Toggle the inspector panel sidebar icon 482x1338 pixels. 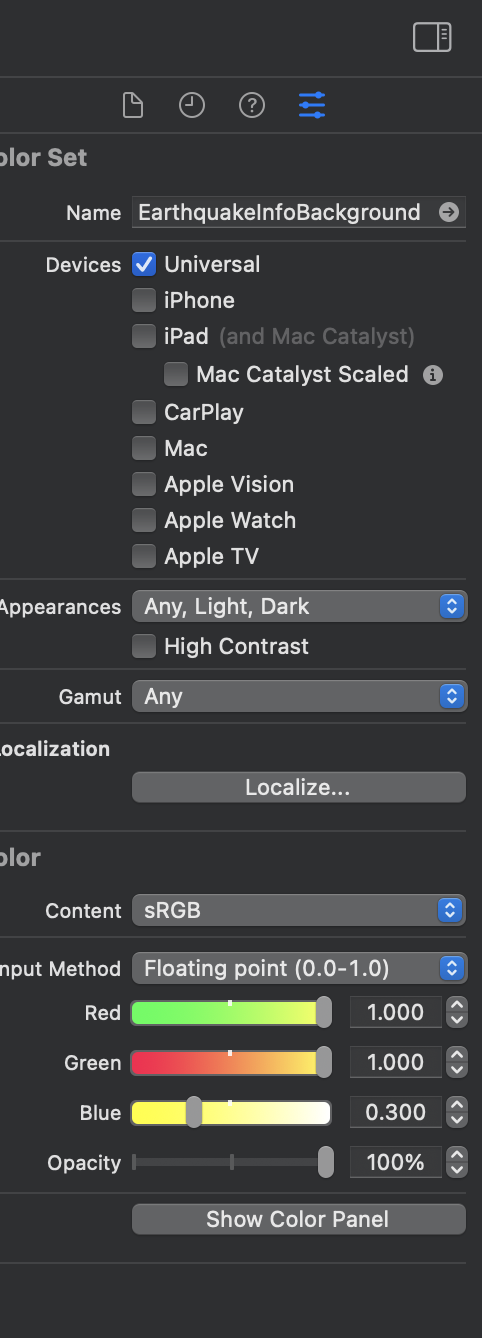tap(432, 38)
